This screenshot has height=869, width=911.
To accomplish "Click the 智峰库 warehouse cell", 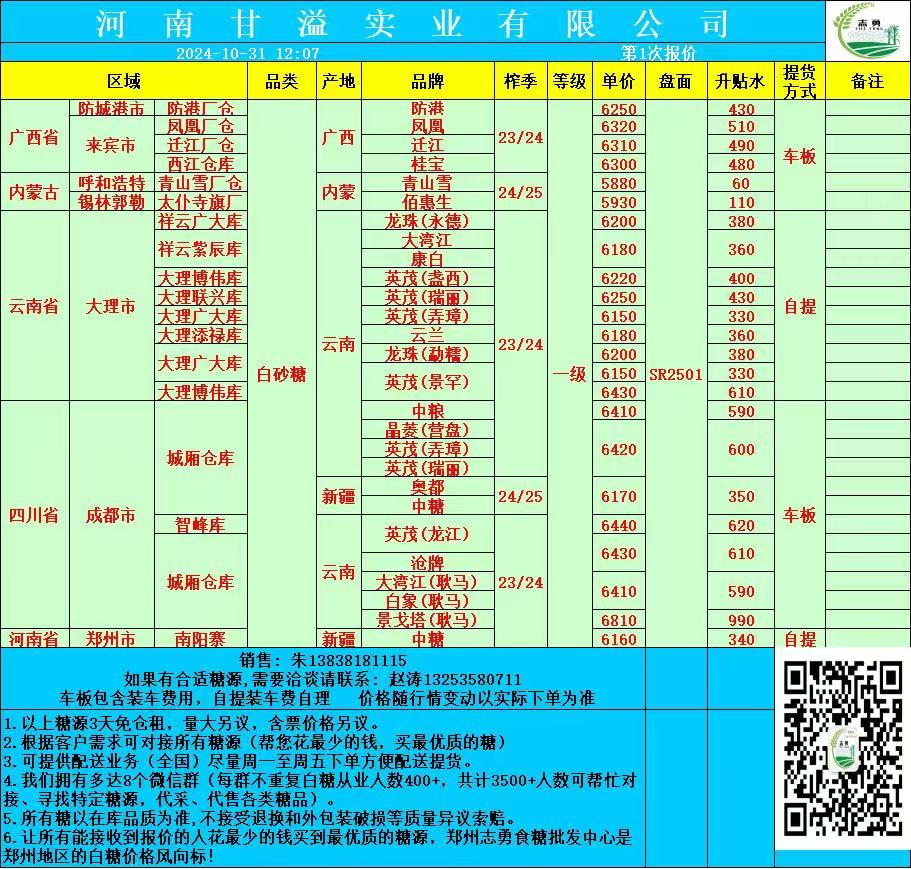I will pos(200,525).
